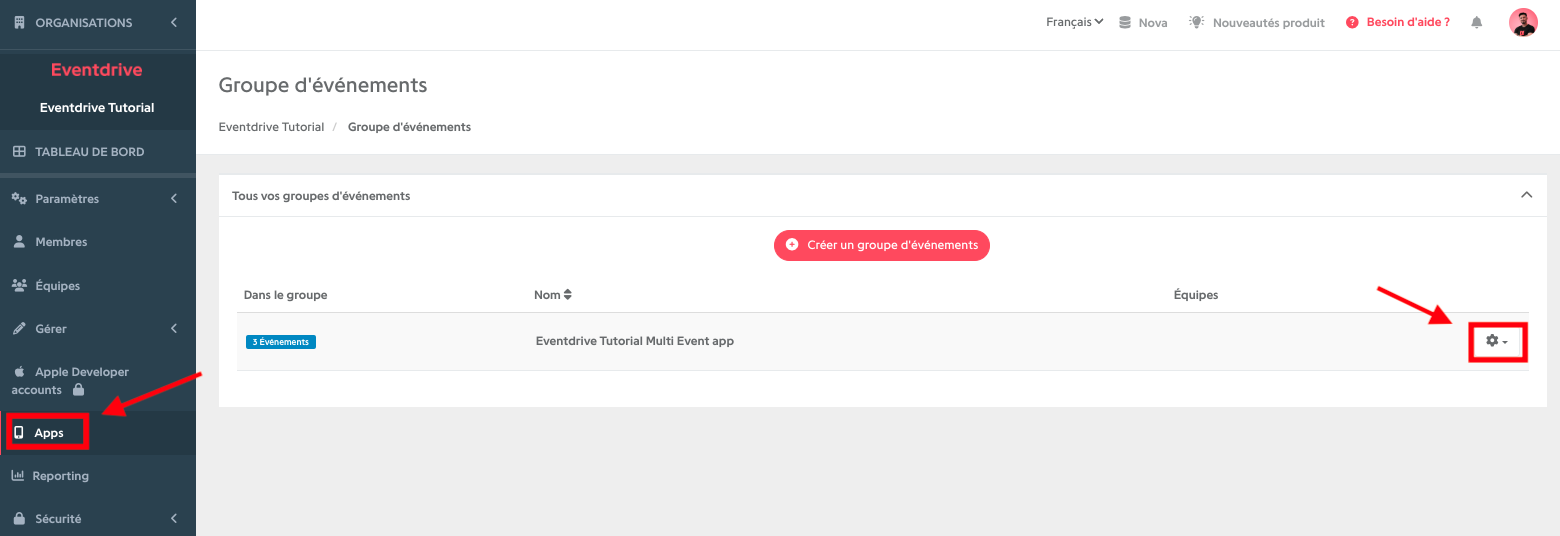Click the 3 Événements blue badge
Viewport: 1560px width, 536px height.
tap(281, 342)
